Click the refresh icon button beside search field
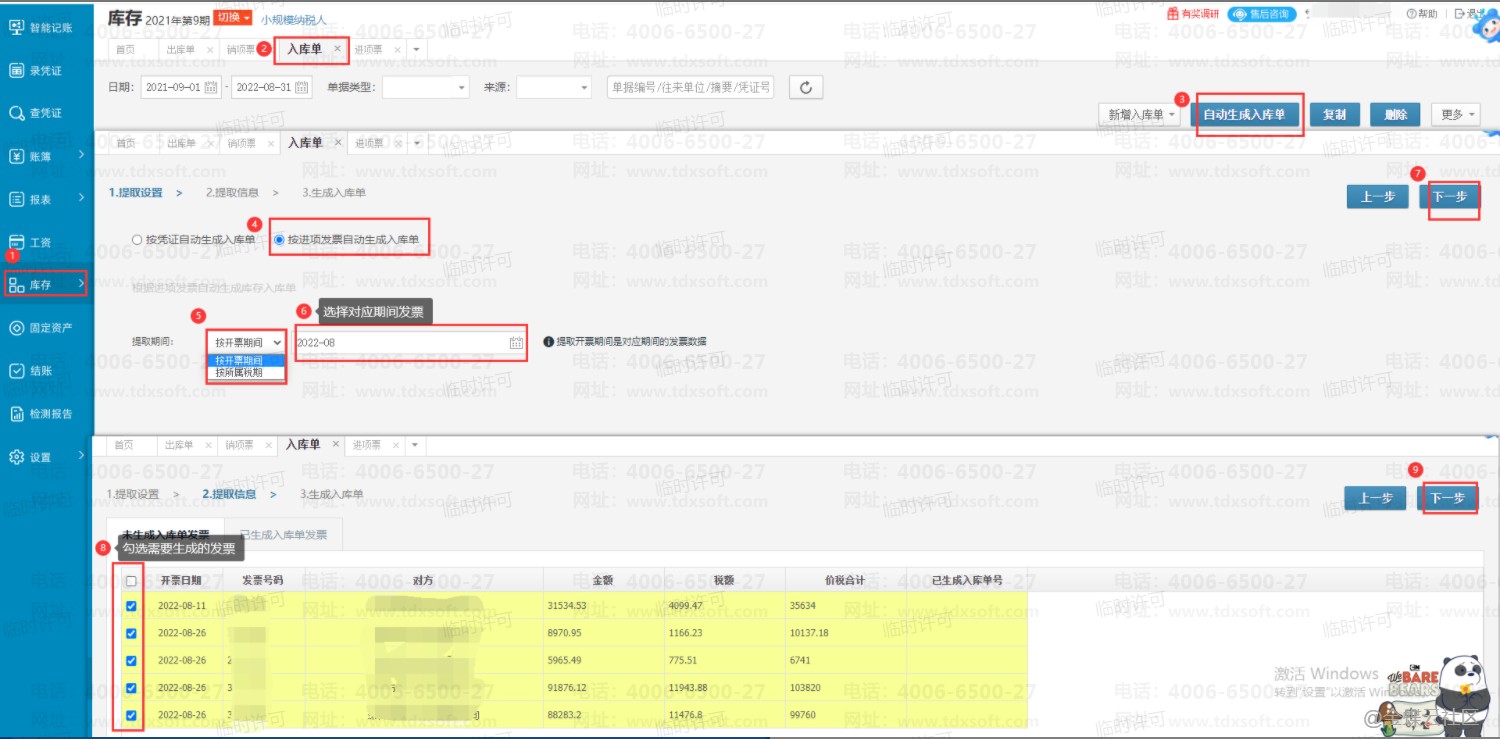Image resolution: width=1500 pixels, height=739 pixels. pos(805,87)
